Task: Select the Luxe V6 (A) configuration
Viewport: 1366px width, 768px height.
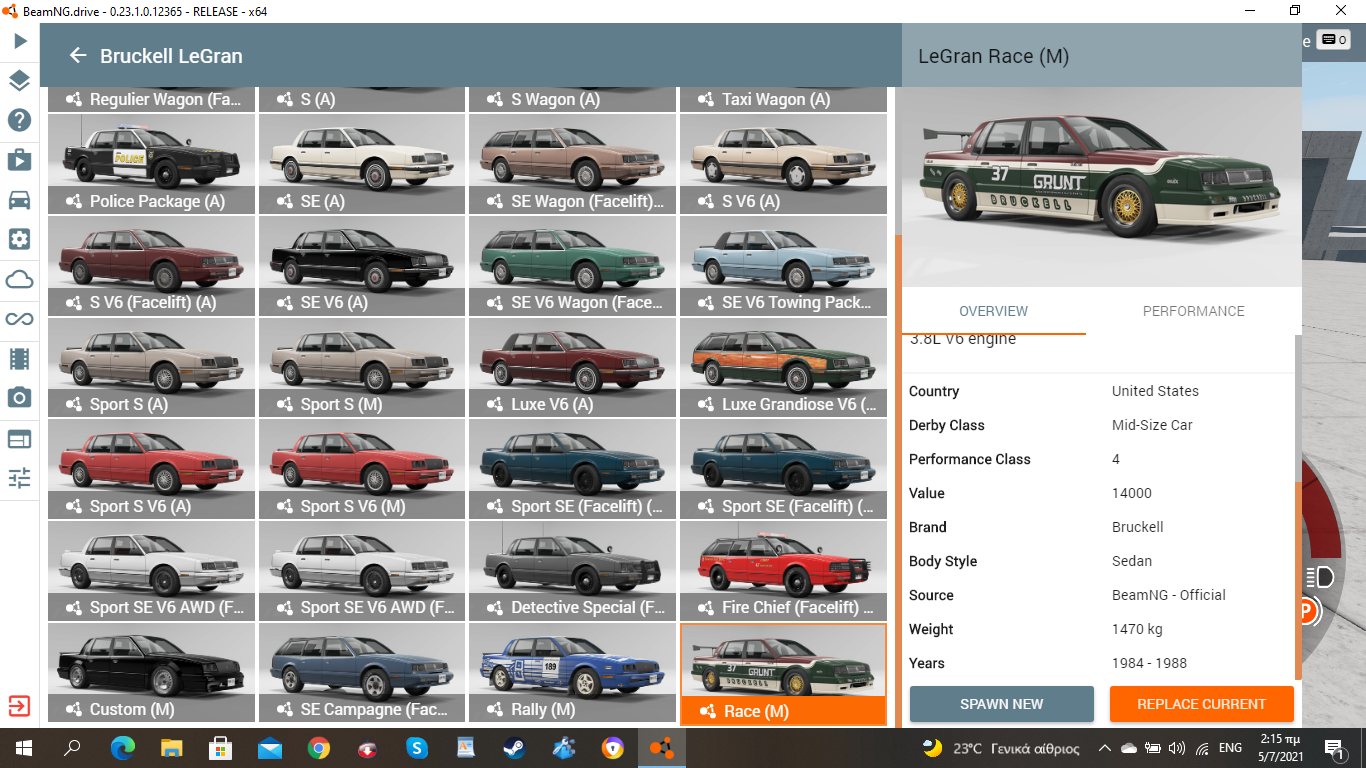Action: 573,368
